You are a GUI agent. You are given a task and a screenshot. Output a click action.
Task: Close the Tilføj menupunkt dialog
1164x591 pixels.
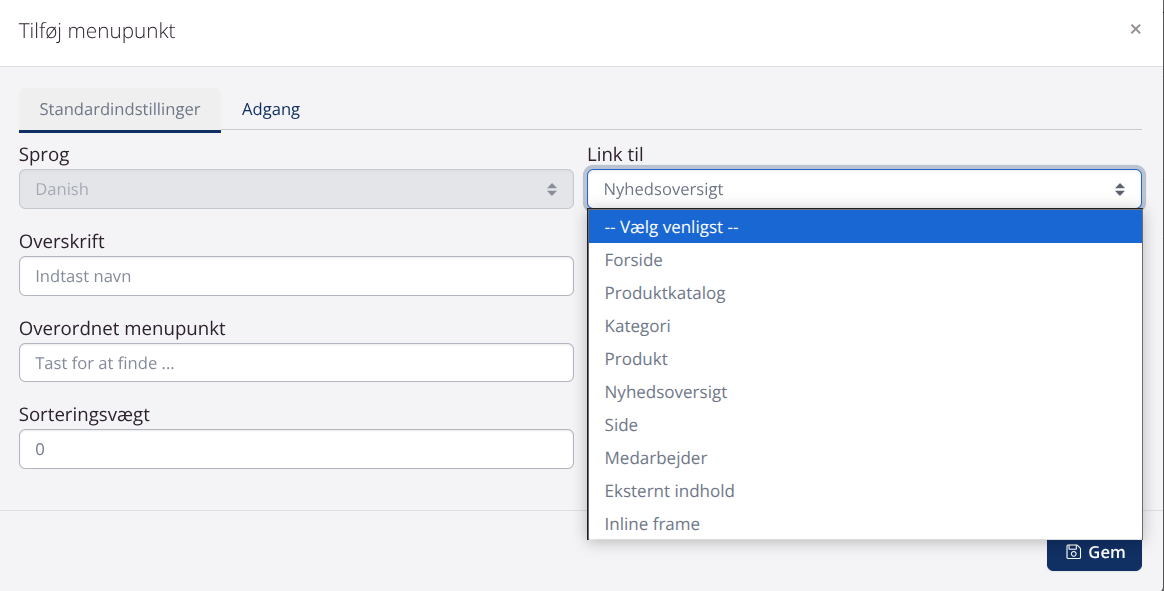click(1135, 29)
